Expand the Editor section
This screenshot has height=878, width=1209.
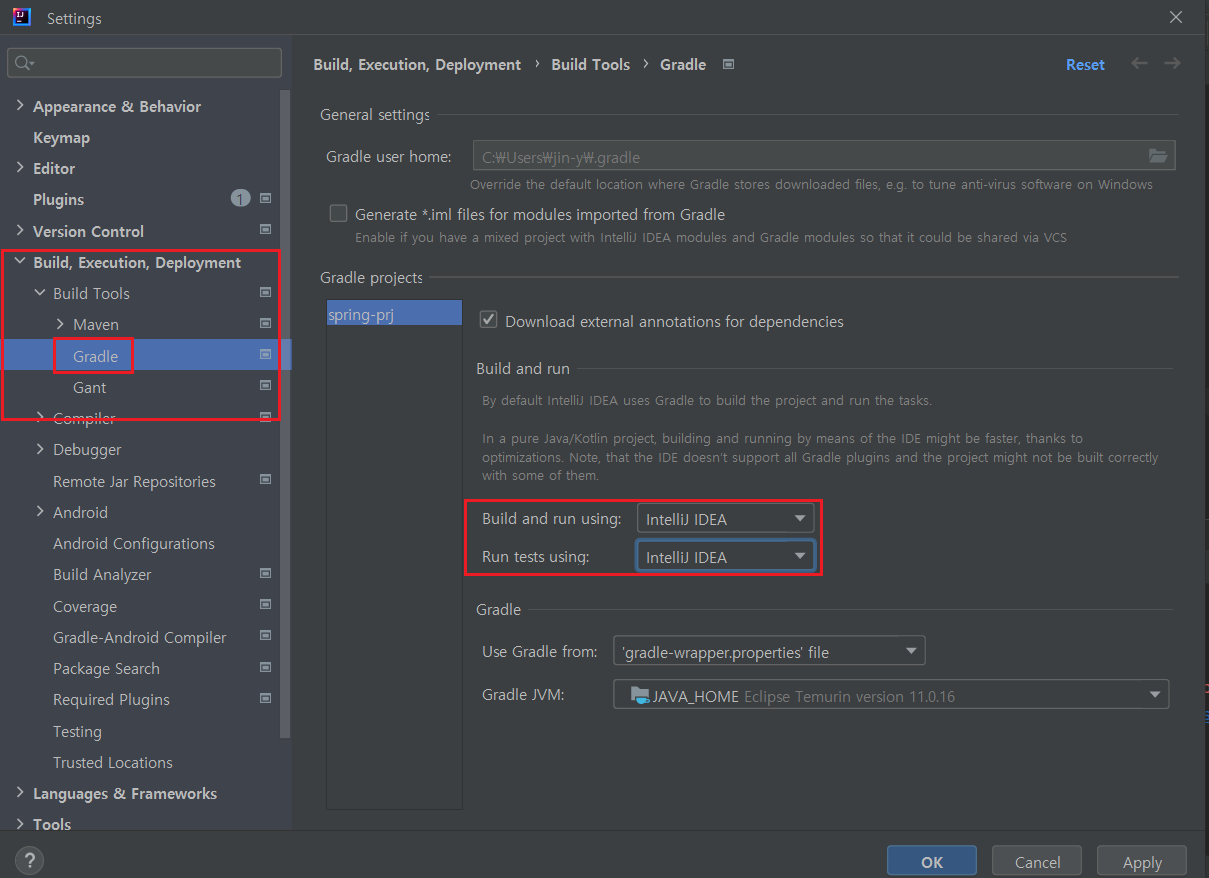click(20, 168)
